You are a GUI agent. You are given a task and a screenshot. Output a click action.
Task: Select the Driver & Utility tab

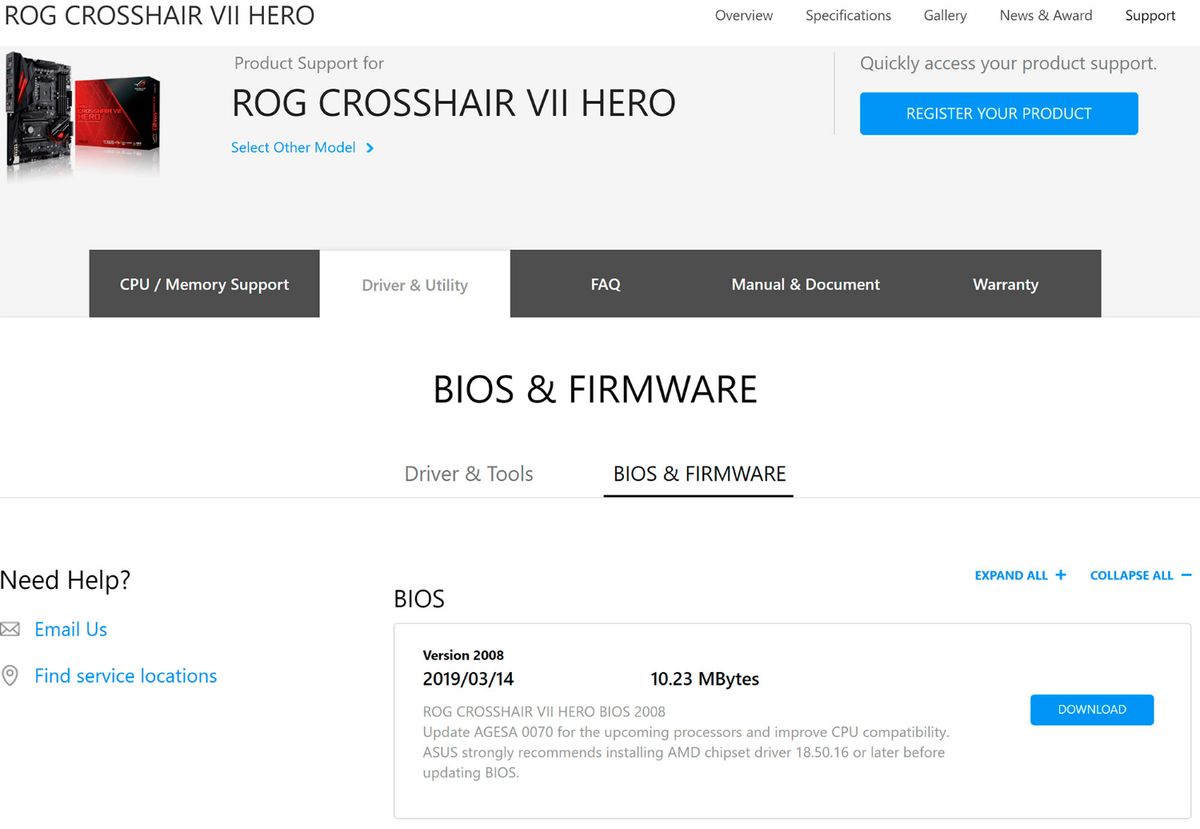point(415,284)
